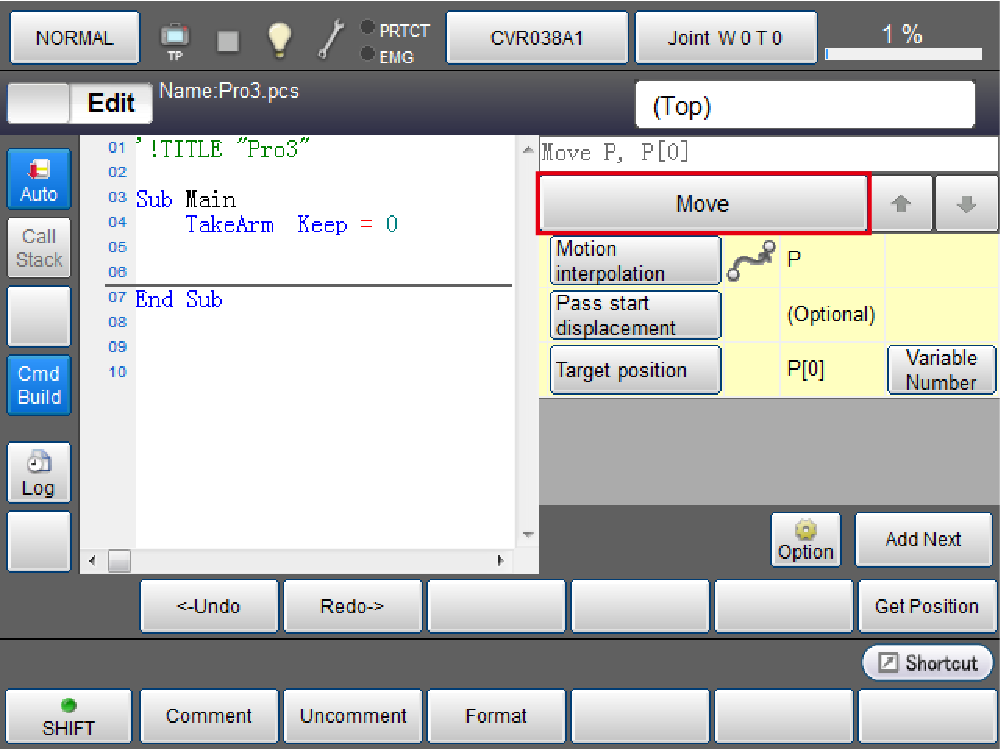Open the Log panel
This screenshot has width=1000, height=750.
39,473
